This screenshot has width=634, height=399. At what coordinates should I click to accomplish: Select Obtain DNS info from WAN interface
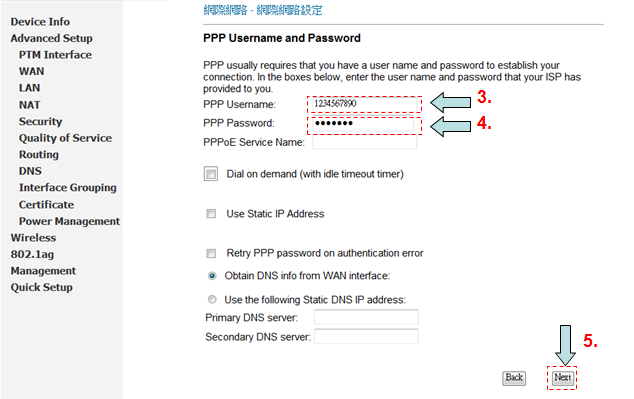tap(212, 276)
